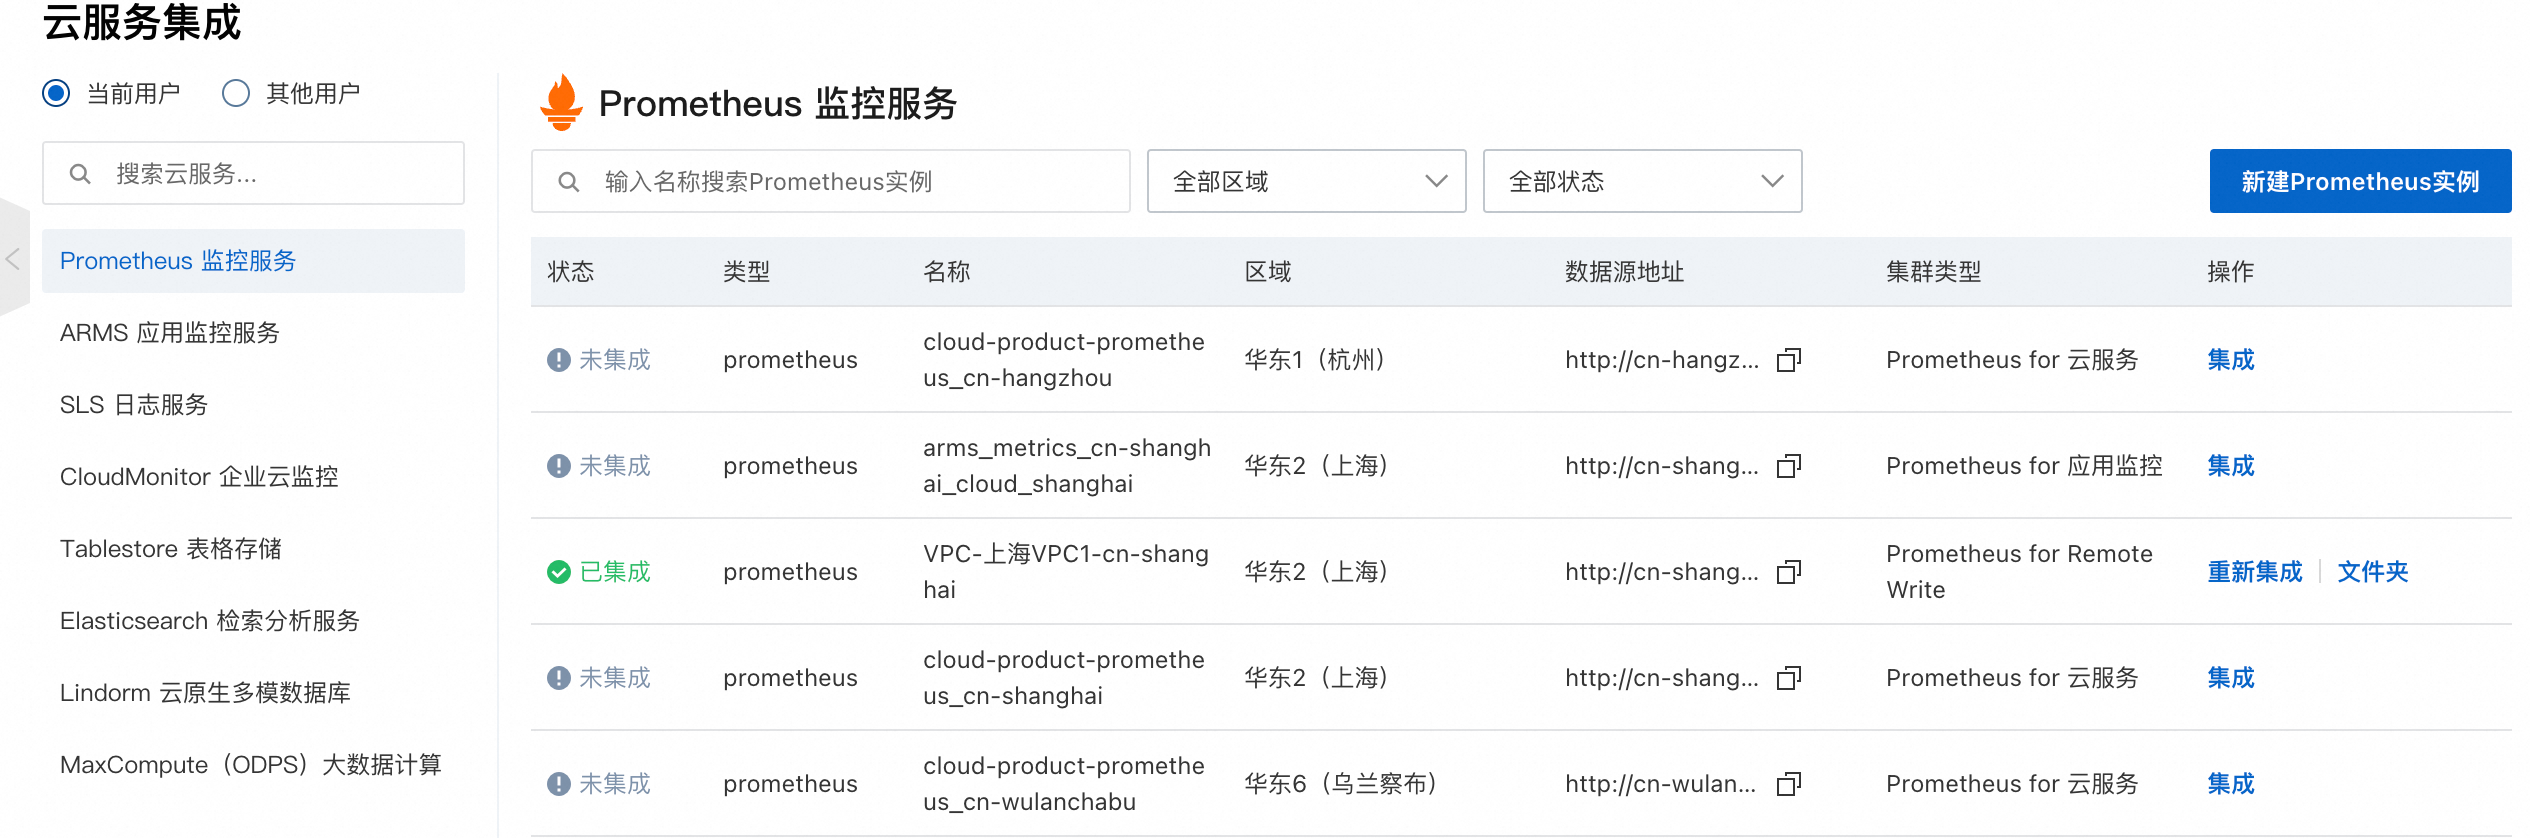Focus the 搜索云服务 search field

270,174
